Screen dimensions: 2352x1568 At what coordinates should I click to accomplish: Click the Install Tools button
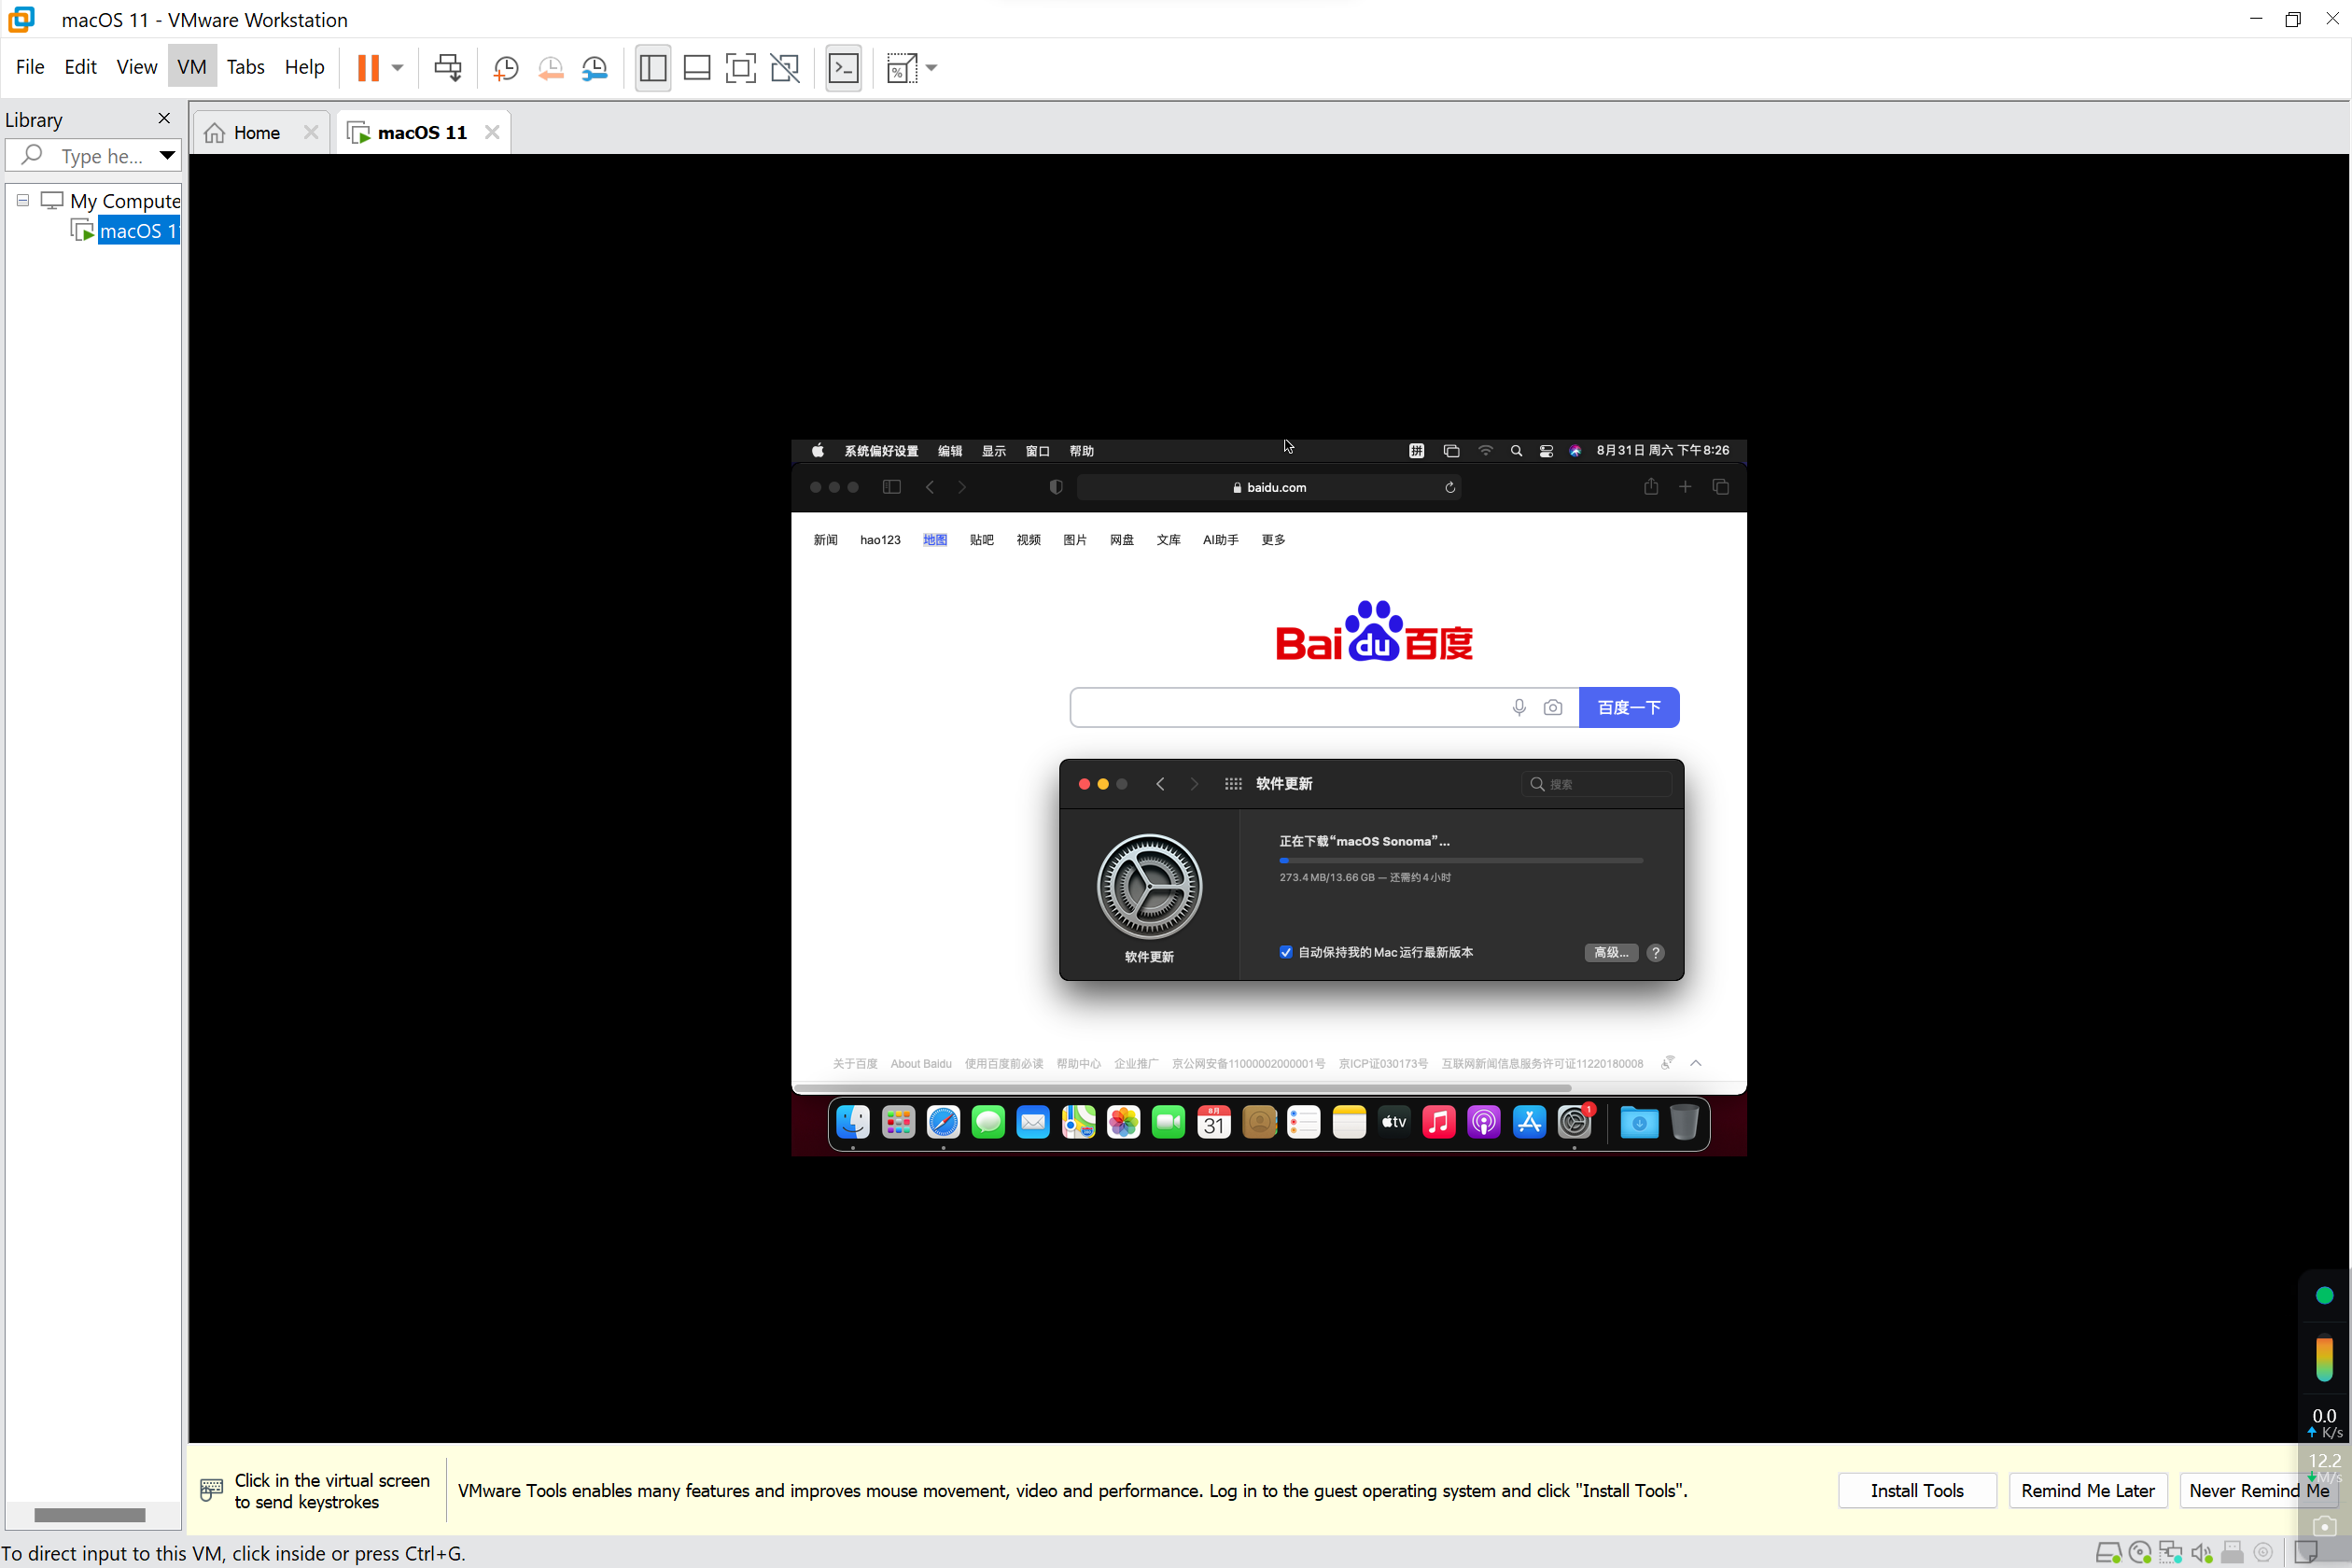coord(1916,1490)
